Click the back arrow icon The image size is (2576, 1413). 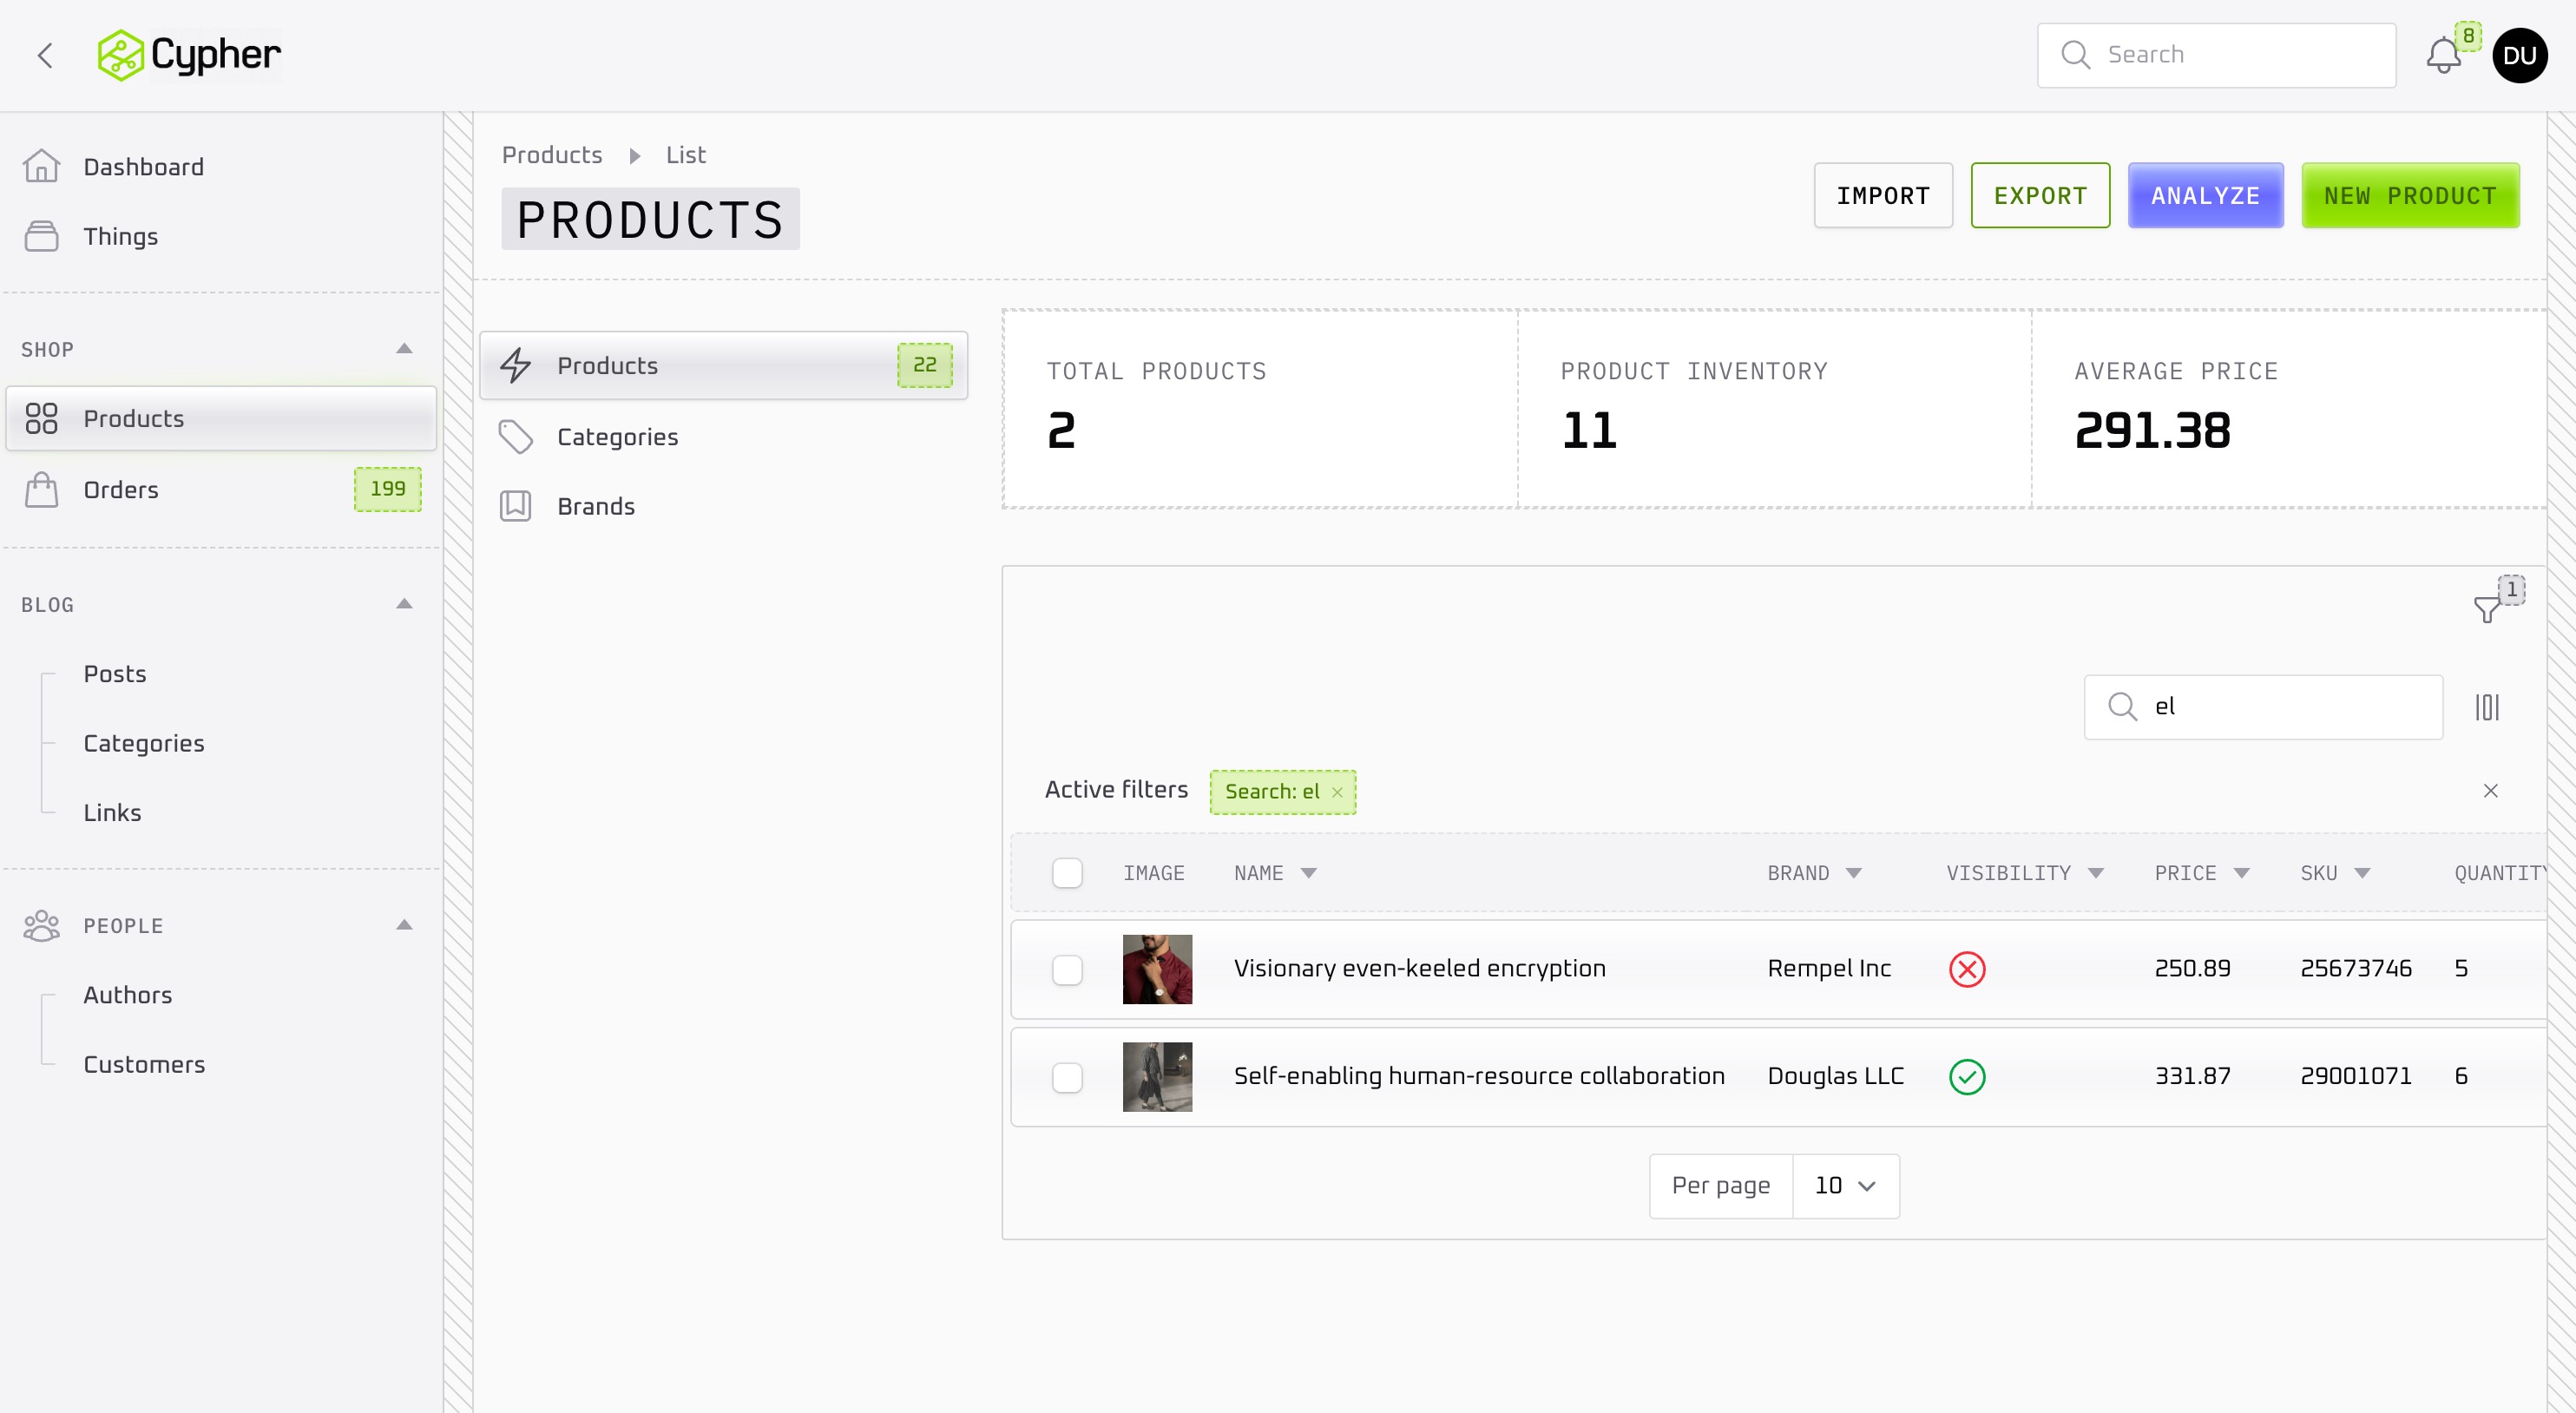click(44, 55)
